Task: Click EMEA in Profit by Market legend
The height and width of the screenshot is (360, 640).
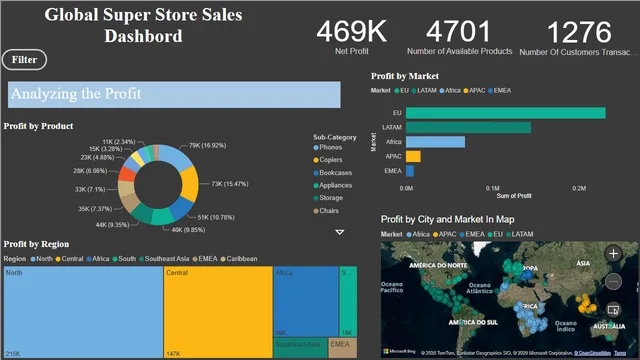Action: (x=500, y=91)
